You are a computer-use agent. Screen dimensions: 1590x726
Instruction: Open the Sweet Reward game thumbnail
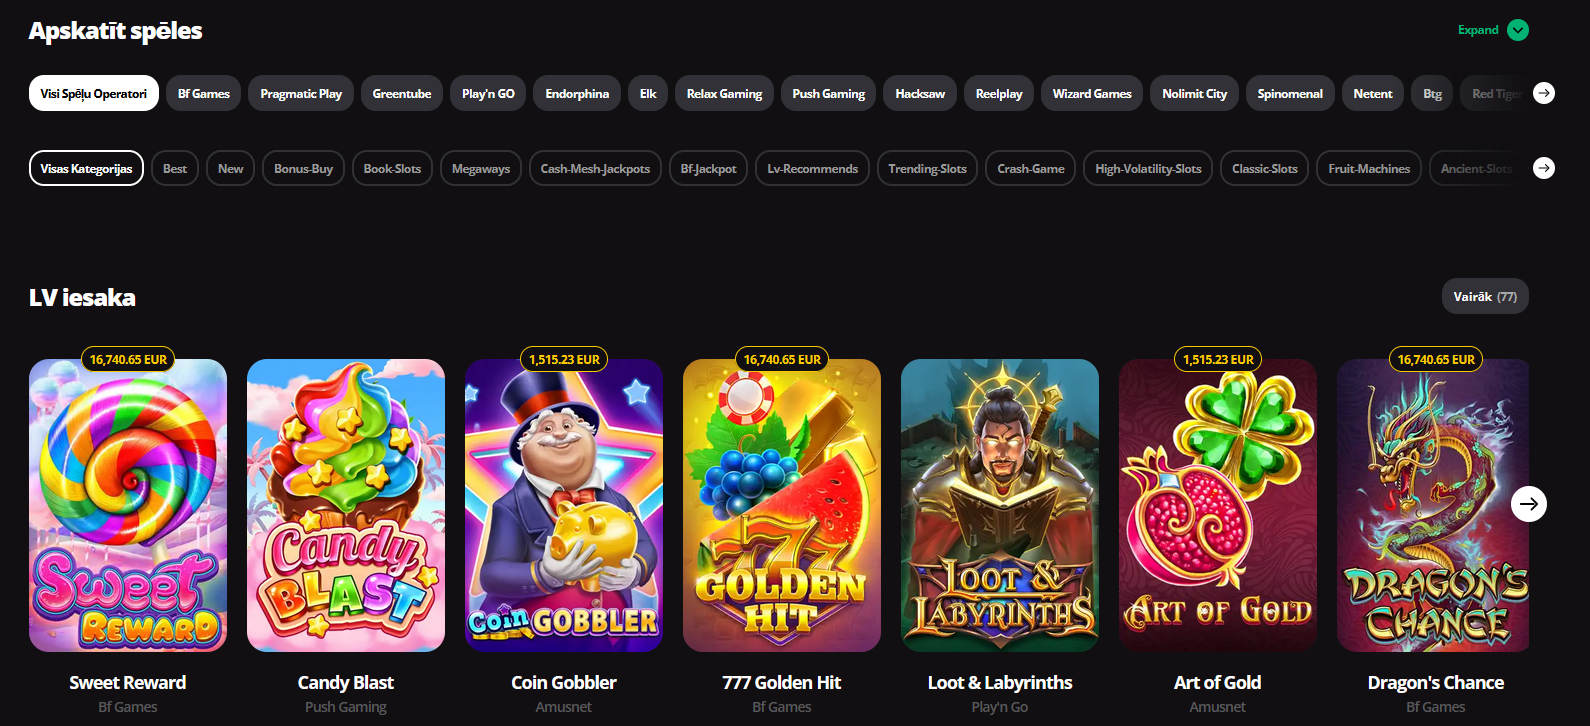[128, 505]
